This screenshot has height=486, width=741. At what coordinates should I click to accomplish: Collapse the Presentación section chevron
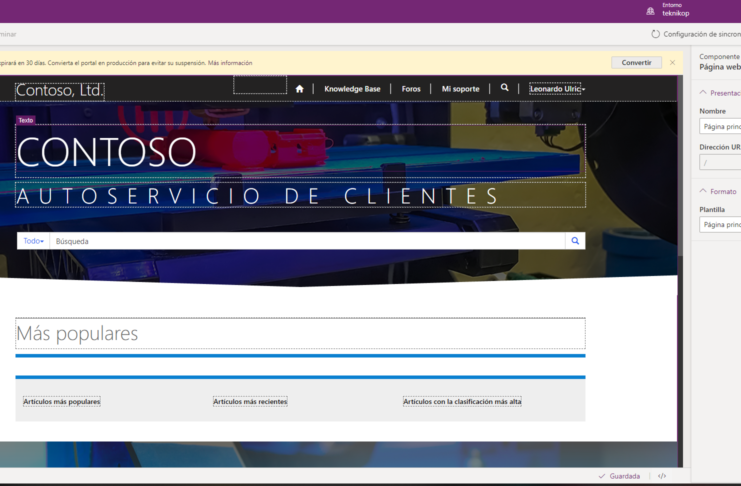point(702,93)
